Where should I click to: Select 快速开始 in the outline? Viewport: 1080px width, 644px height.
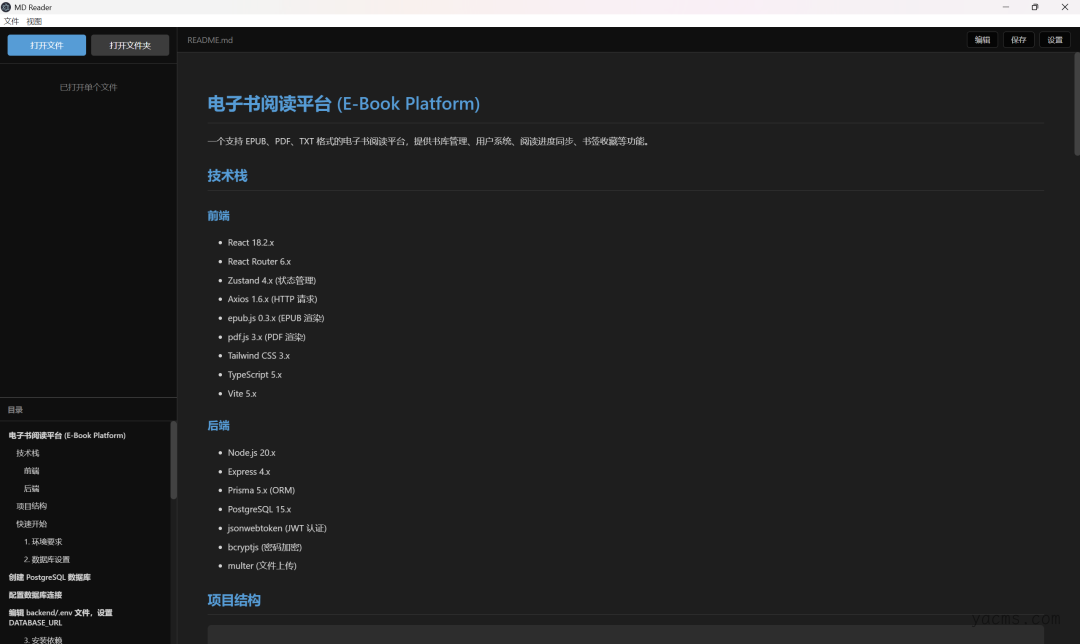[x=31, y=524]
